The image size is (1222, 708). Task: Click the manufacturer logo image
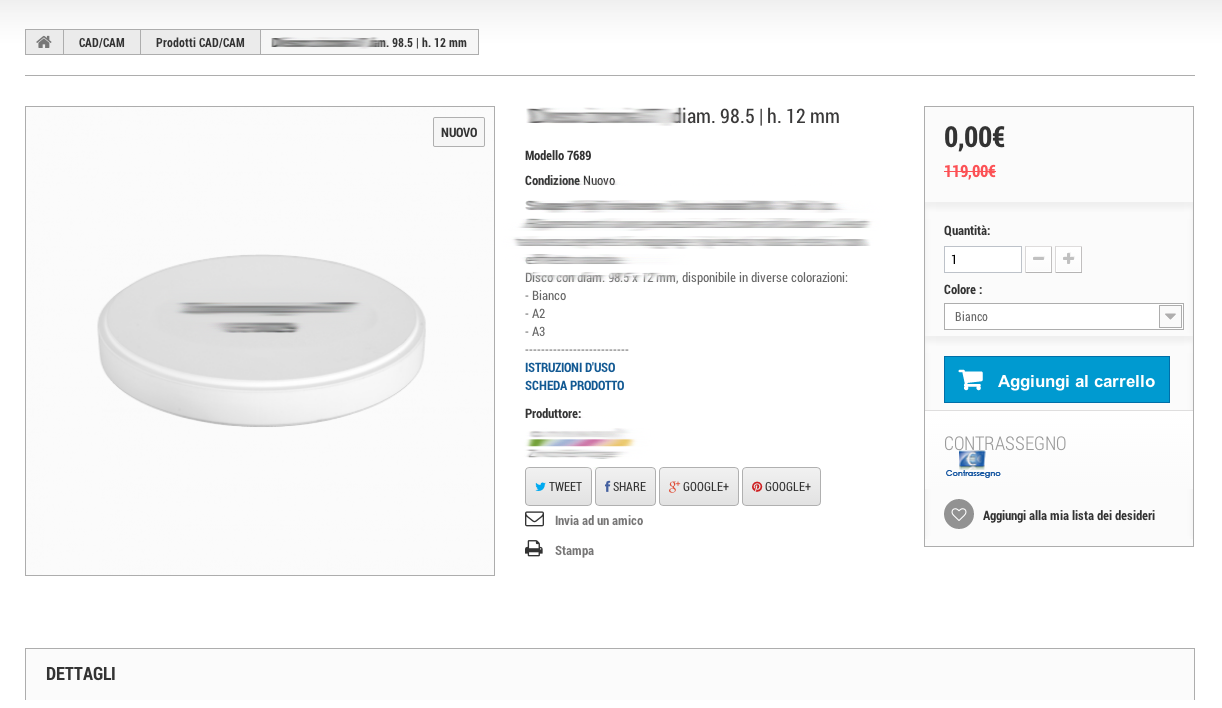tap(580, 443)
